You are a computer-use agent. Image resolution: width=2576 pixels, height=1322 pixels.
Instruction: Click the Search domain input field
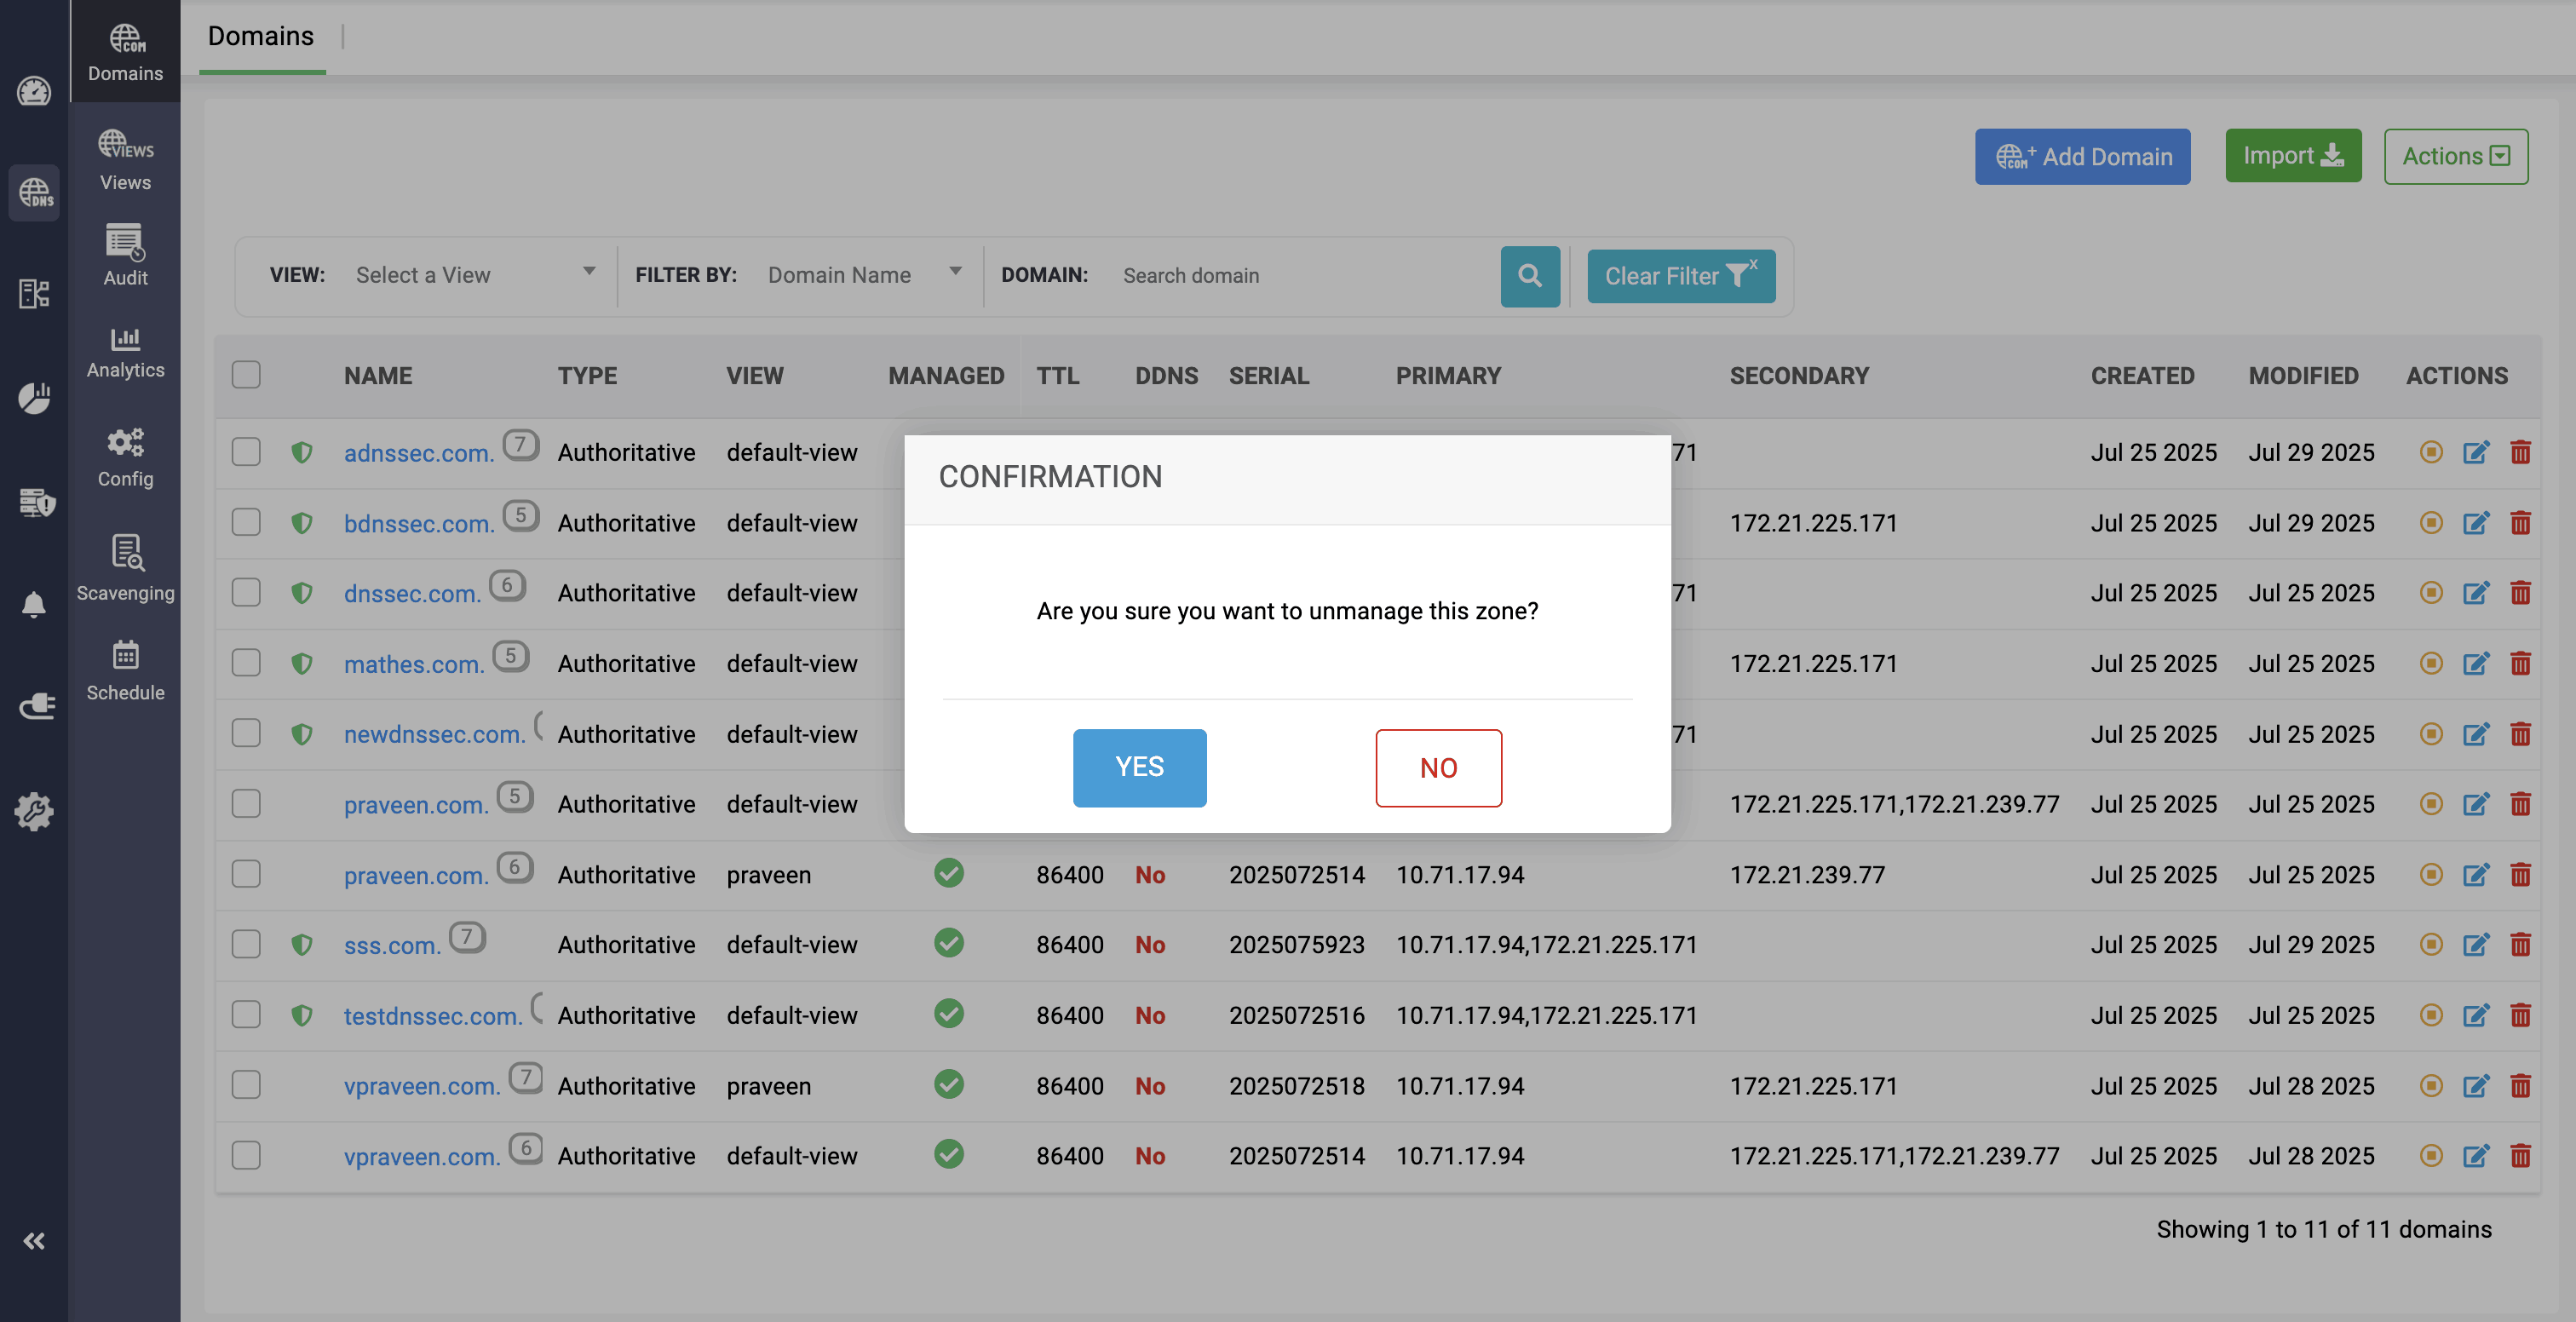click(x=1300, y=276)
